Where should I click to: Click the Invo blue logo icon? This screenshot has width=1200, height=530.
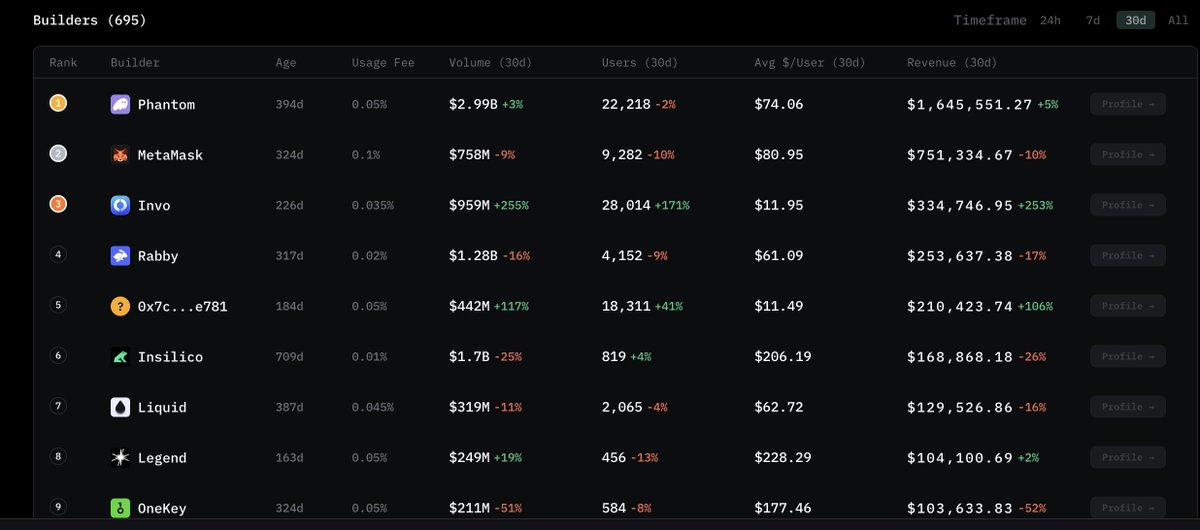120,205
